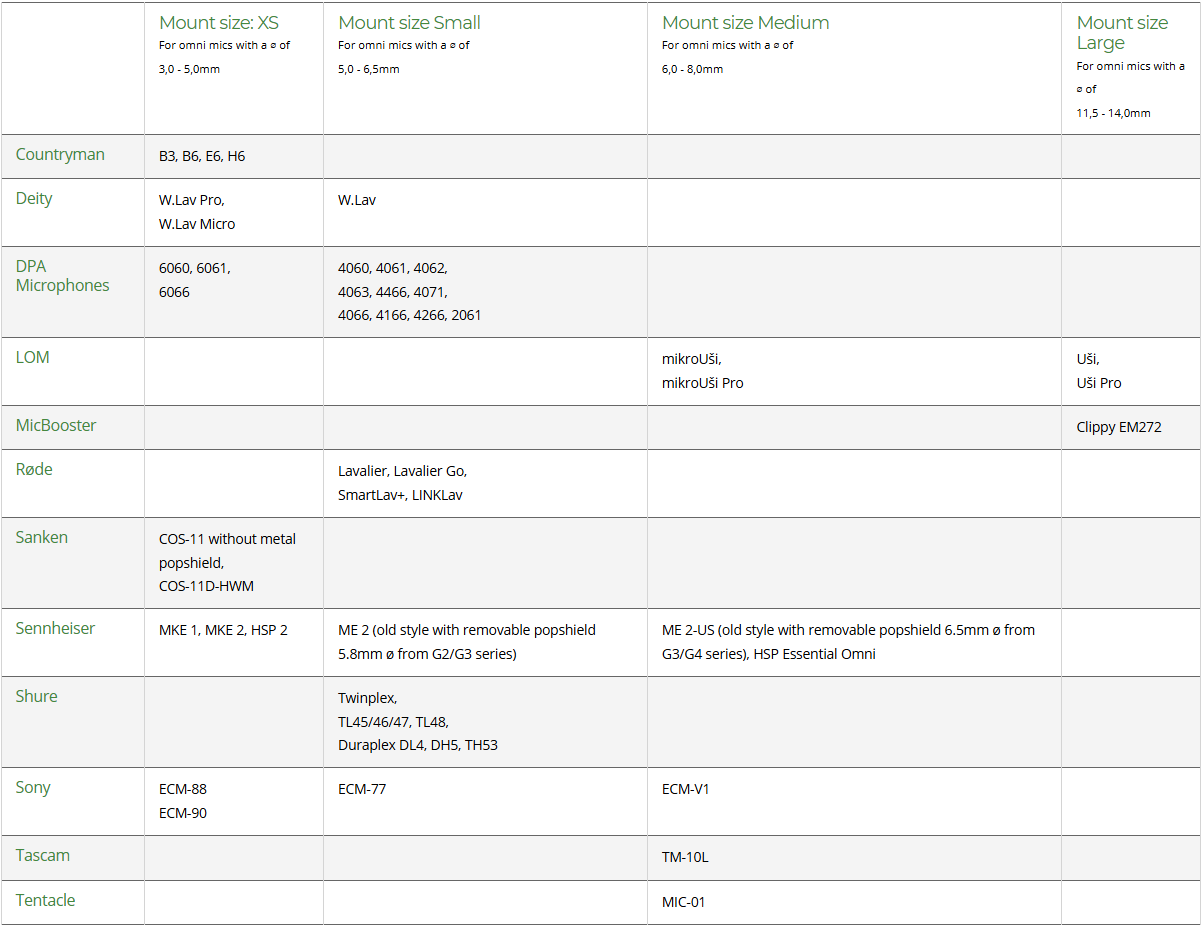Click the Tentacle brand name
Screen dimensions: 1203x926
46,900
